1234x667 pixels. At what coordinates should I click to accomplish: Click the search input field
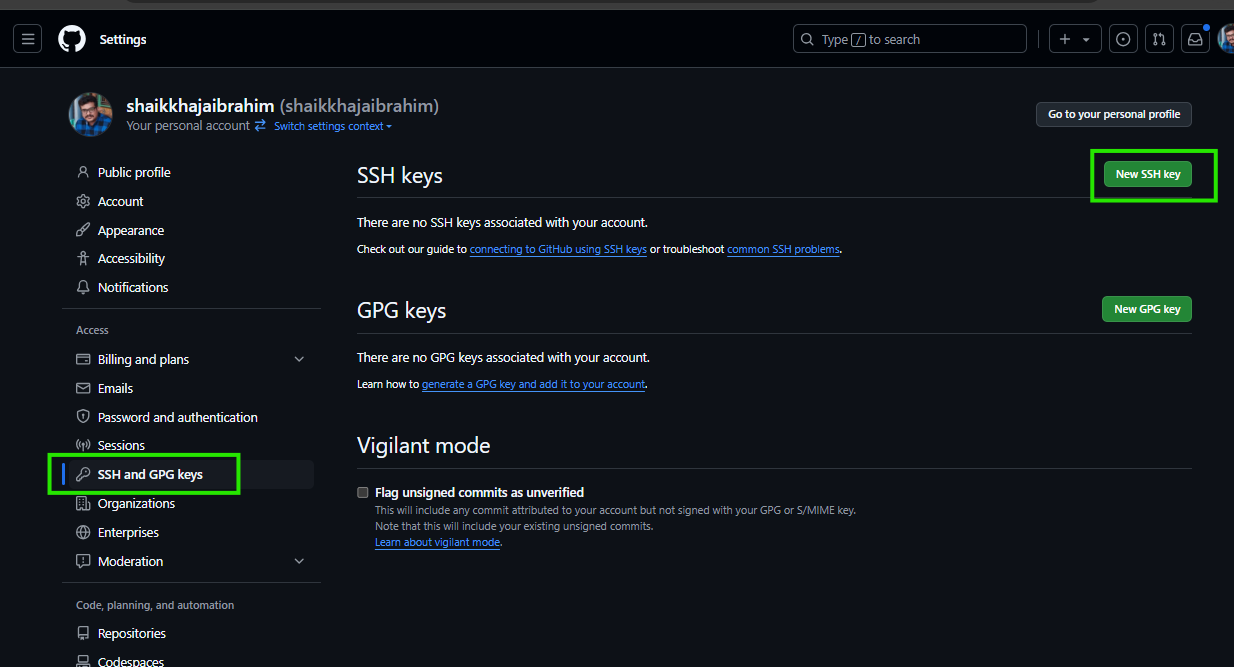pos(909,39)
